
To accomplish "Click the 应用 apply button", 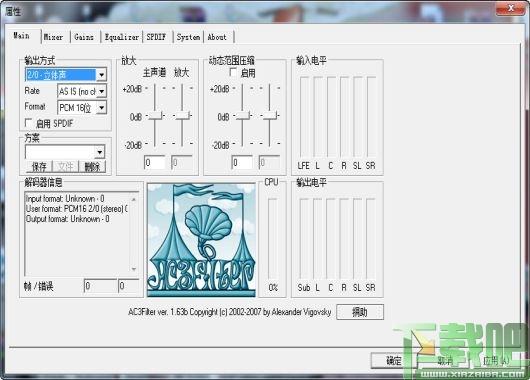I will [496, 361].
